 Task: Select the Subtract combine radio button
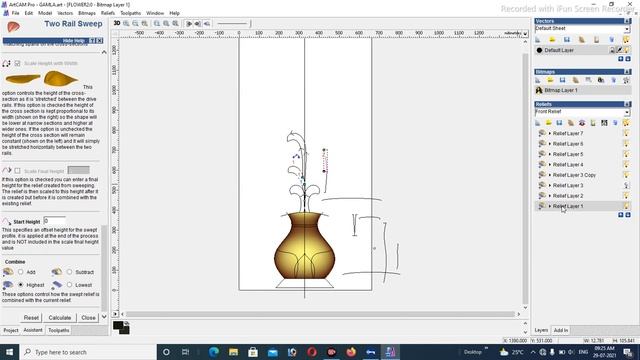click(x=69, y=272)
